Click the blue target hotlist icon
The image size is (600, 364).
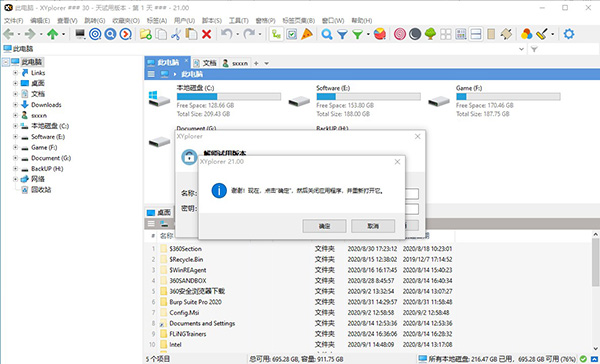[x=95, y=34]
